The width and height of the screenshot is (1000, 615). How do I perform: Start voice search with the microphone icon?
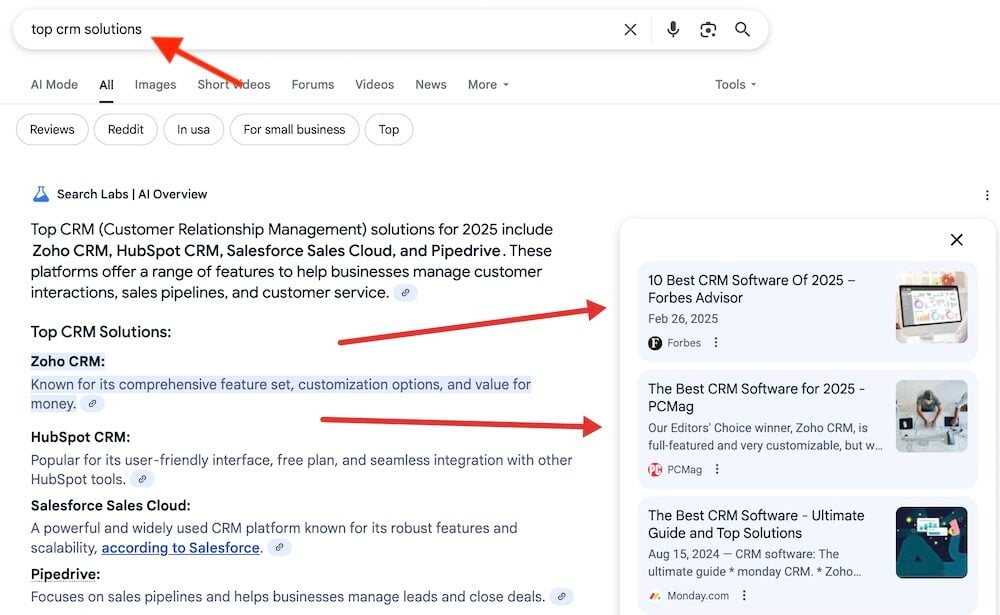click(x=673, y=29)
